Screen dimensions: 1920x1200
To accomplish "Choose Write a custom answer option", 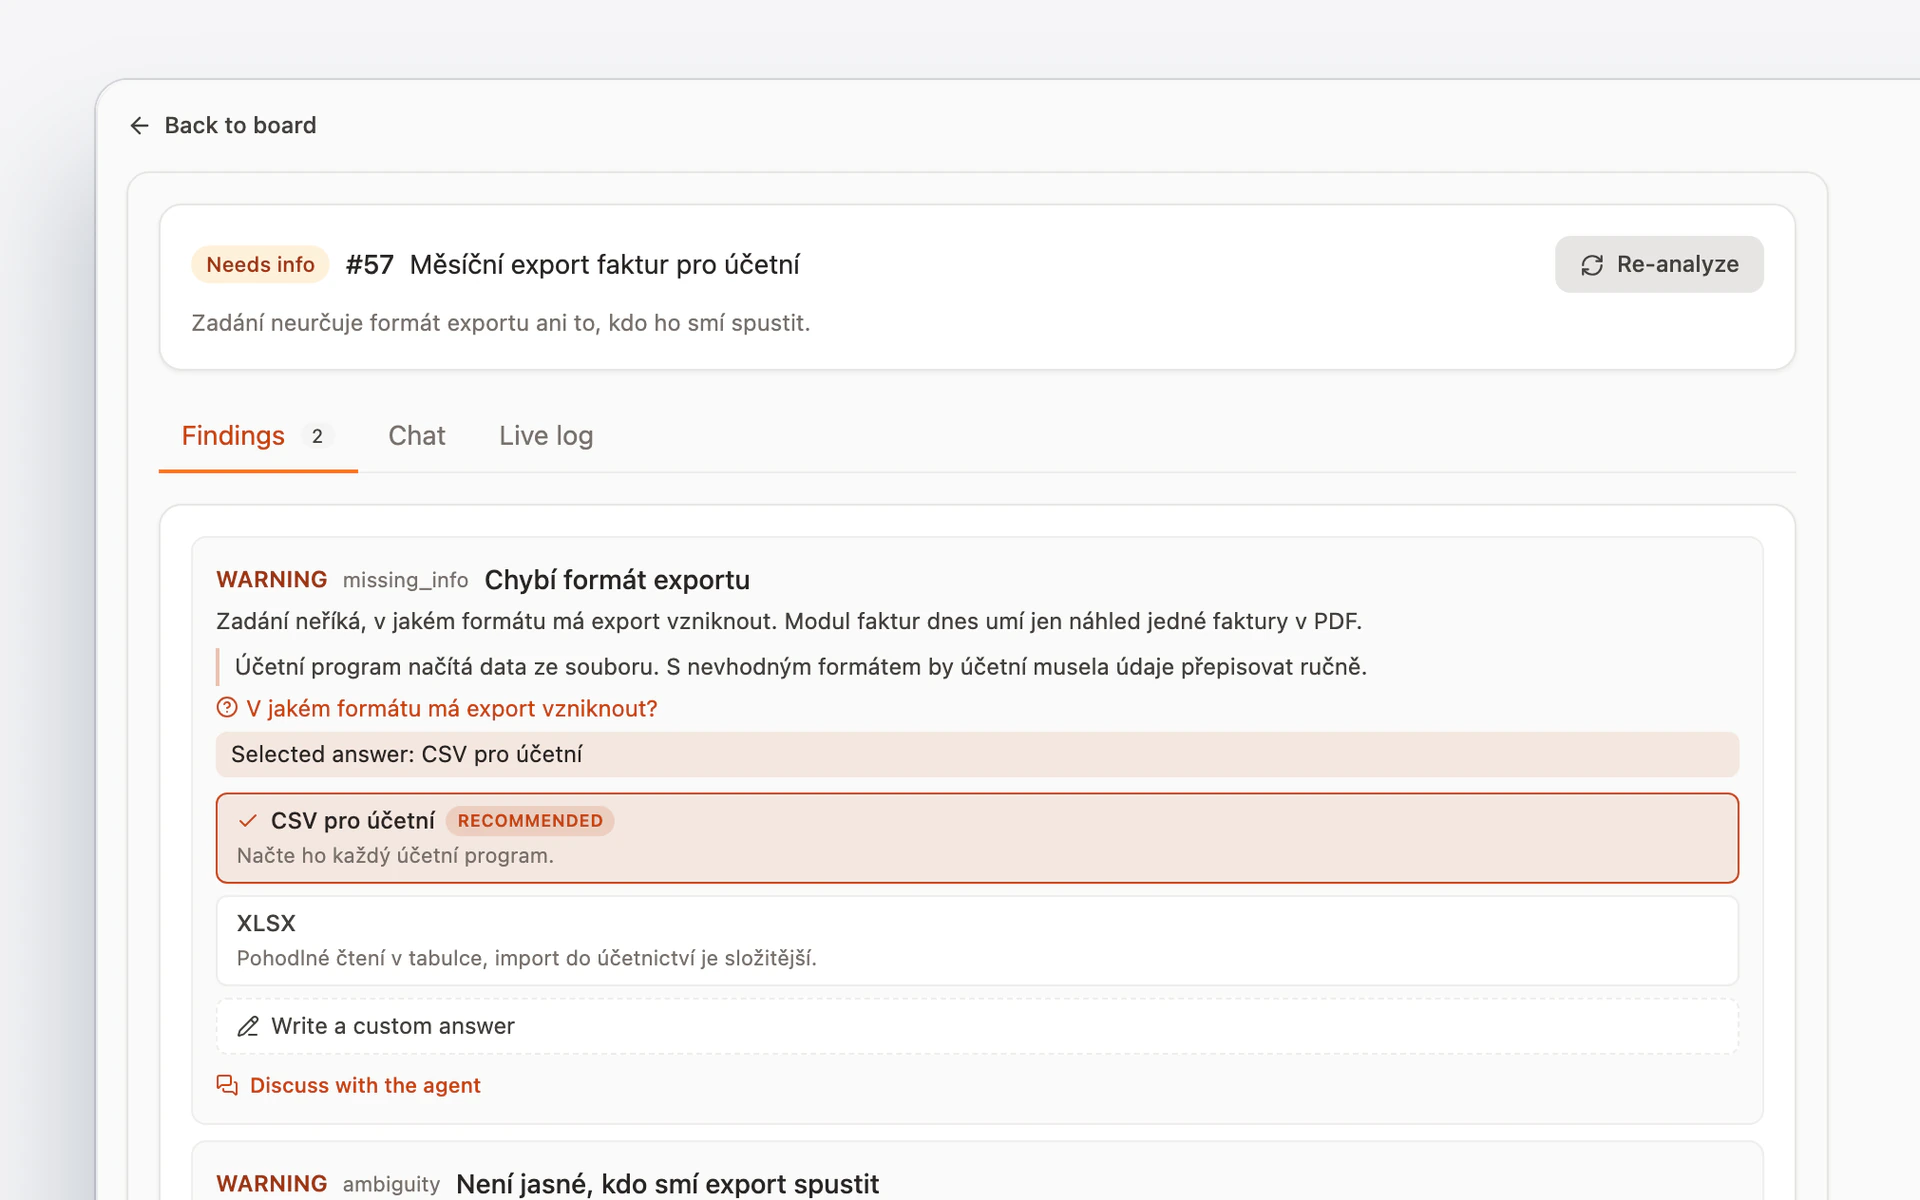I will coord(977,1026).
